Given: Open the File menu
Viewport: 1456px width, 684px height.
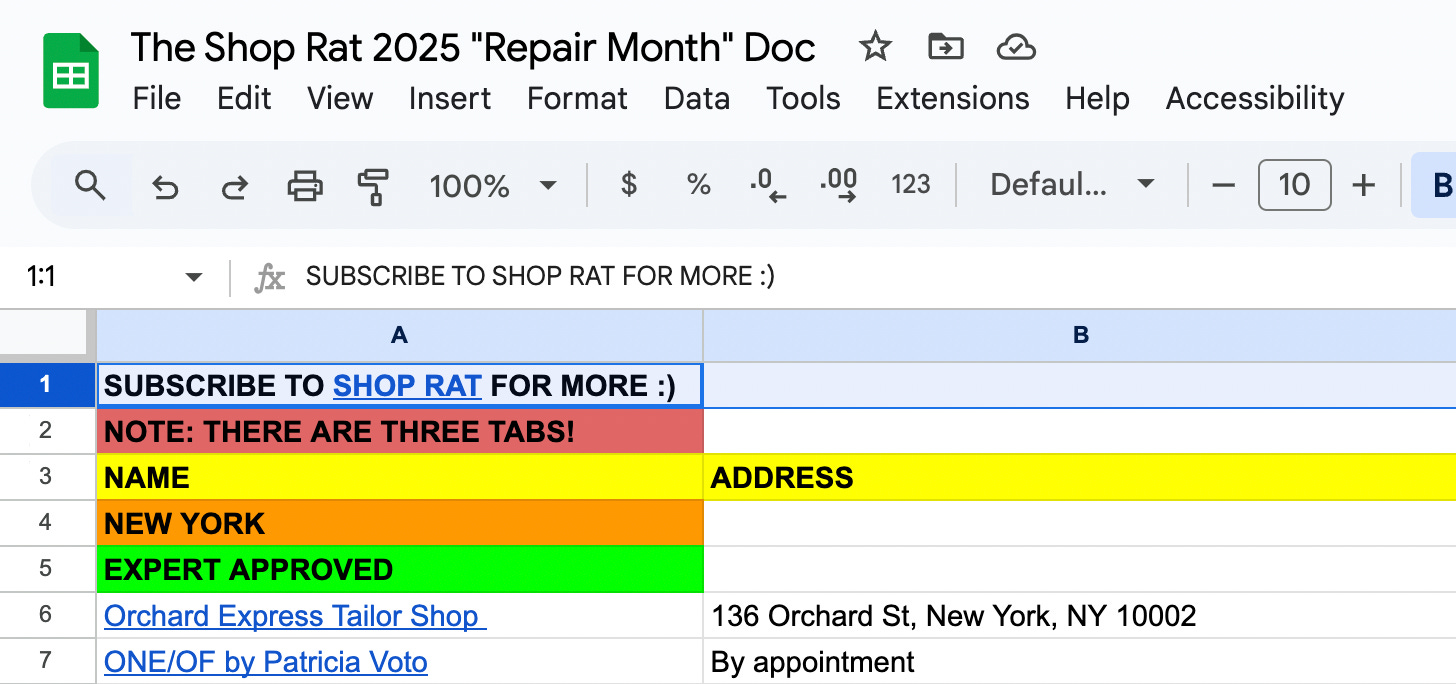Looking at the screenshot, I should pyautogui.click(x=157, y=98).
